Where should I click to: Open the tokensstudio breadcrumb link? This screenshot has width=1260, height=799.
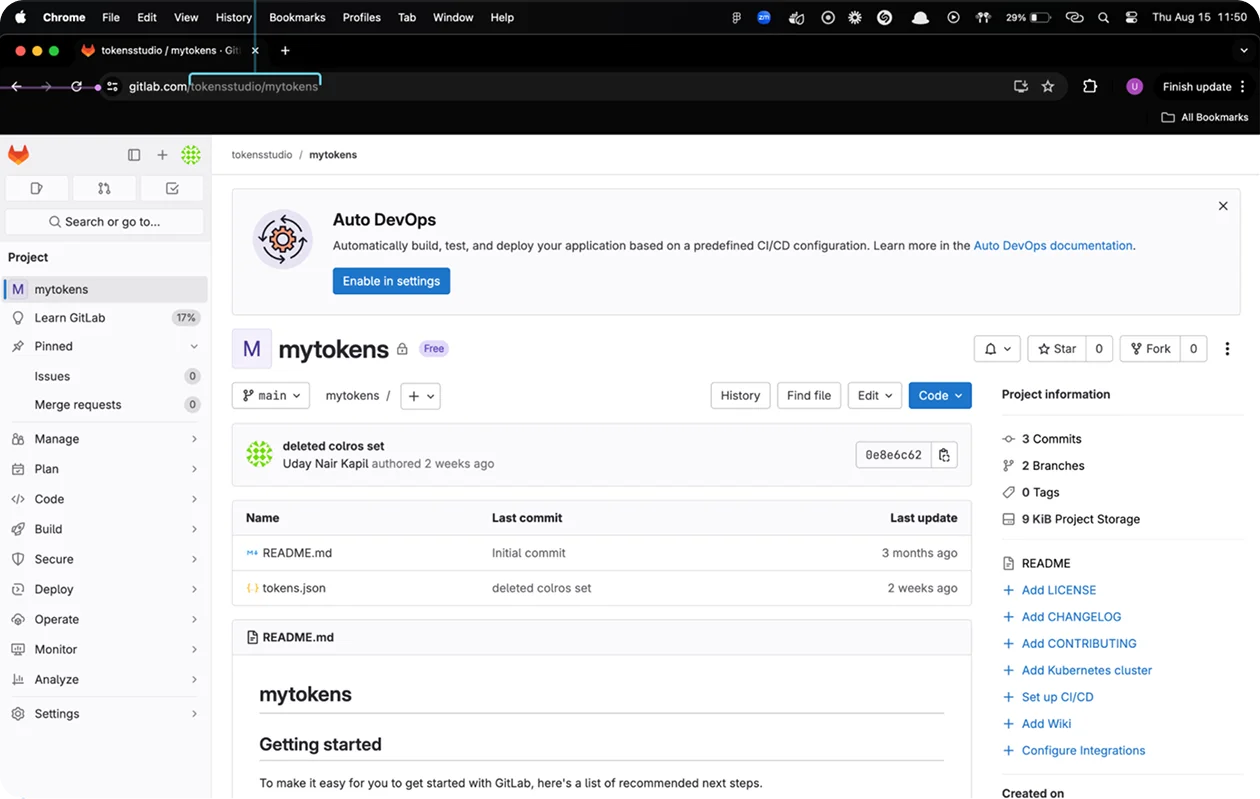click(x=262, y=155)
